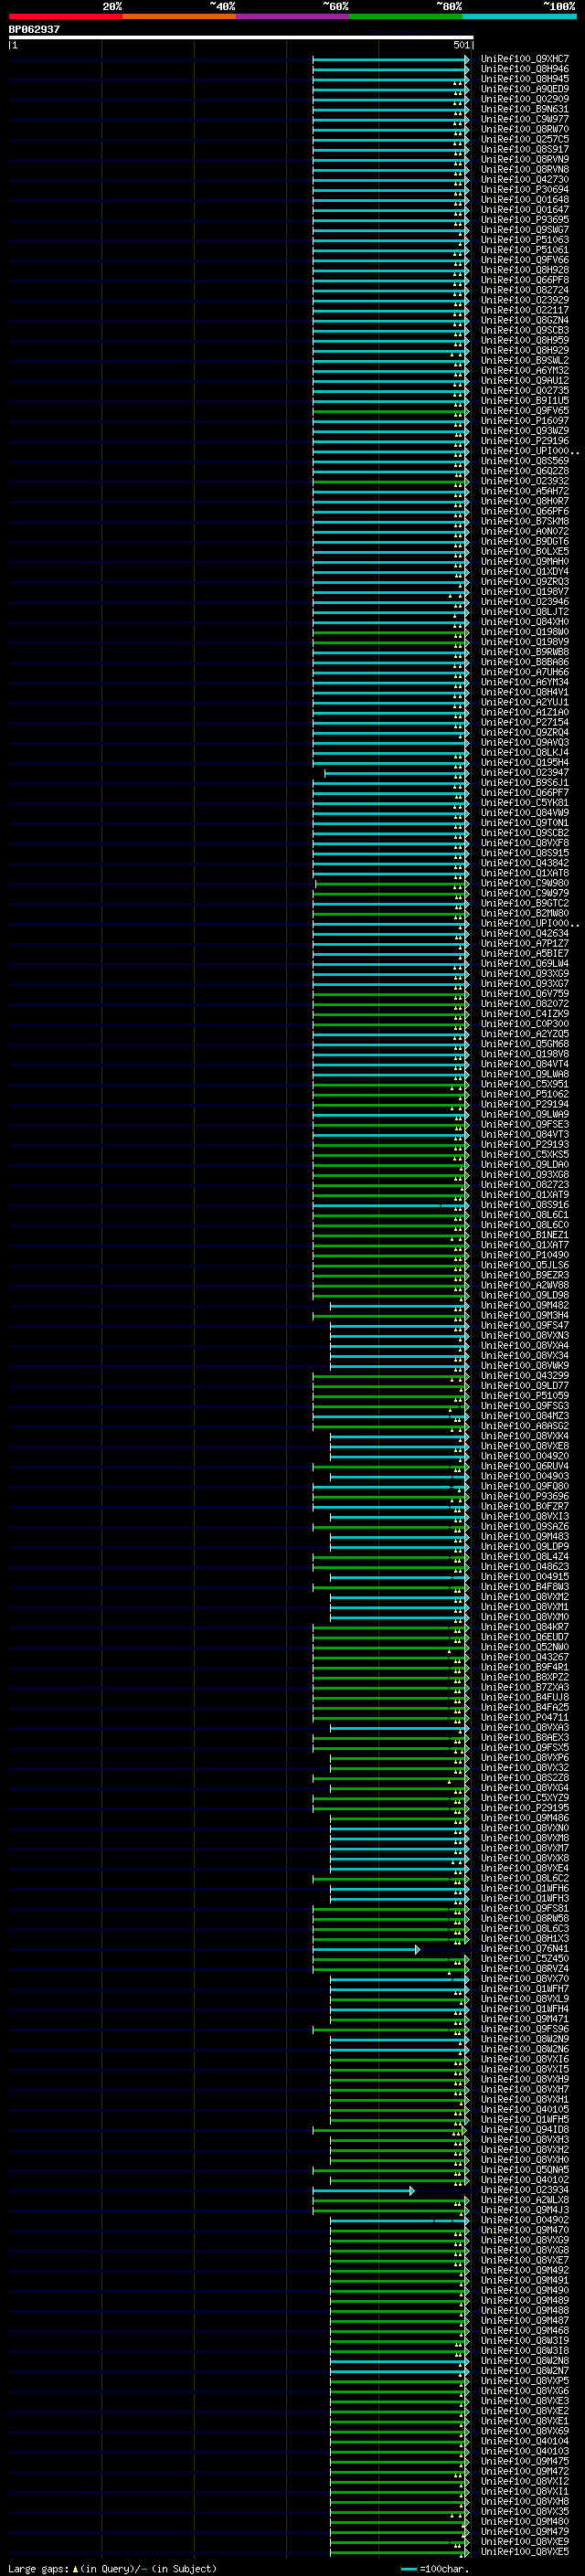Screen dimensions: 585x2576
Task: Select UniRef100_Q9M468 entry
Action: click(525, 2331)
